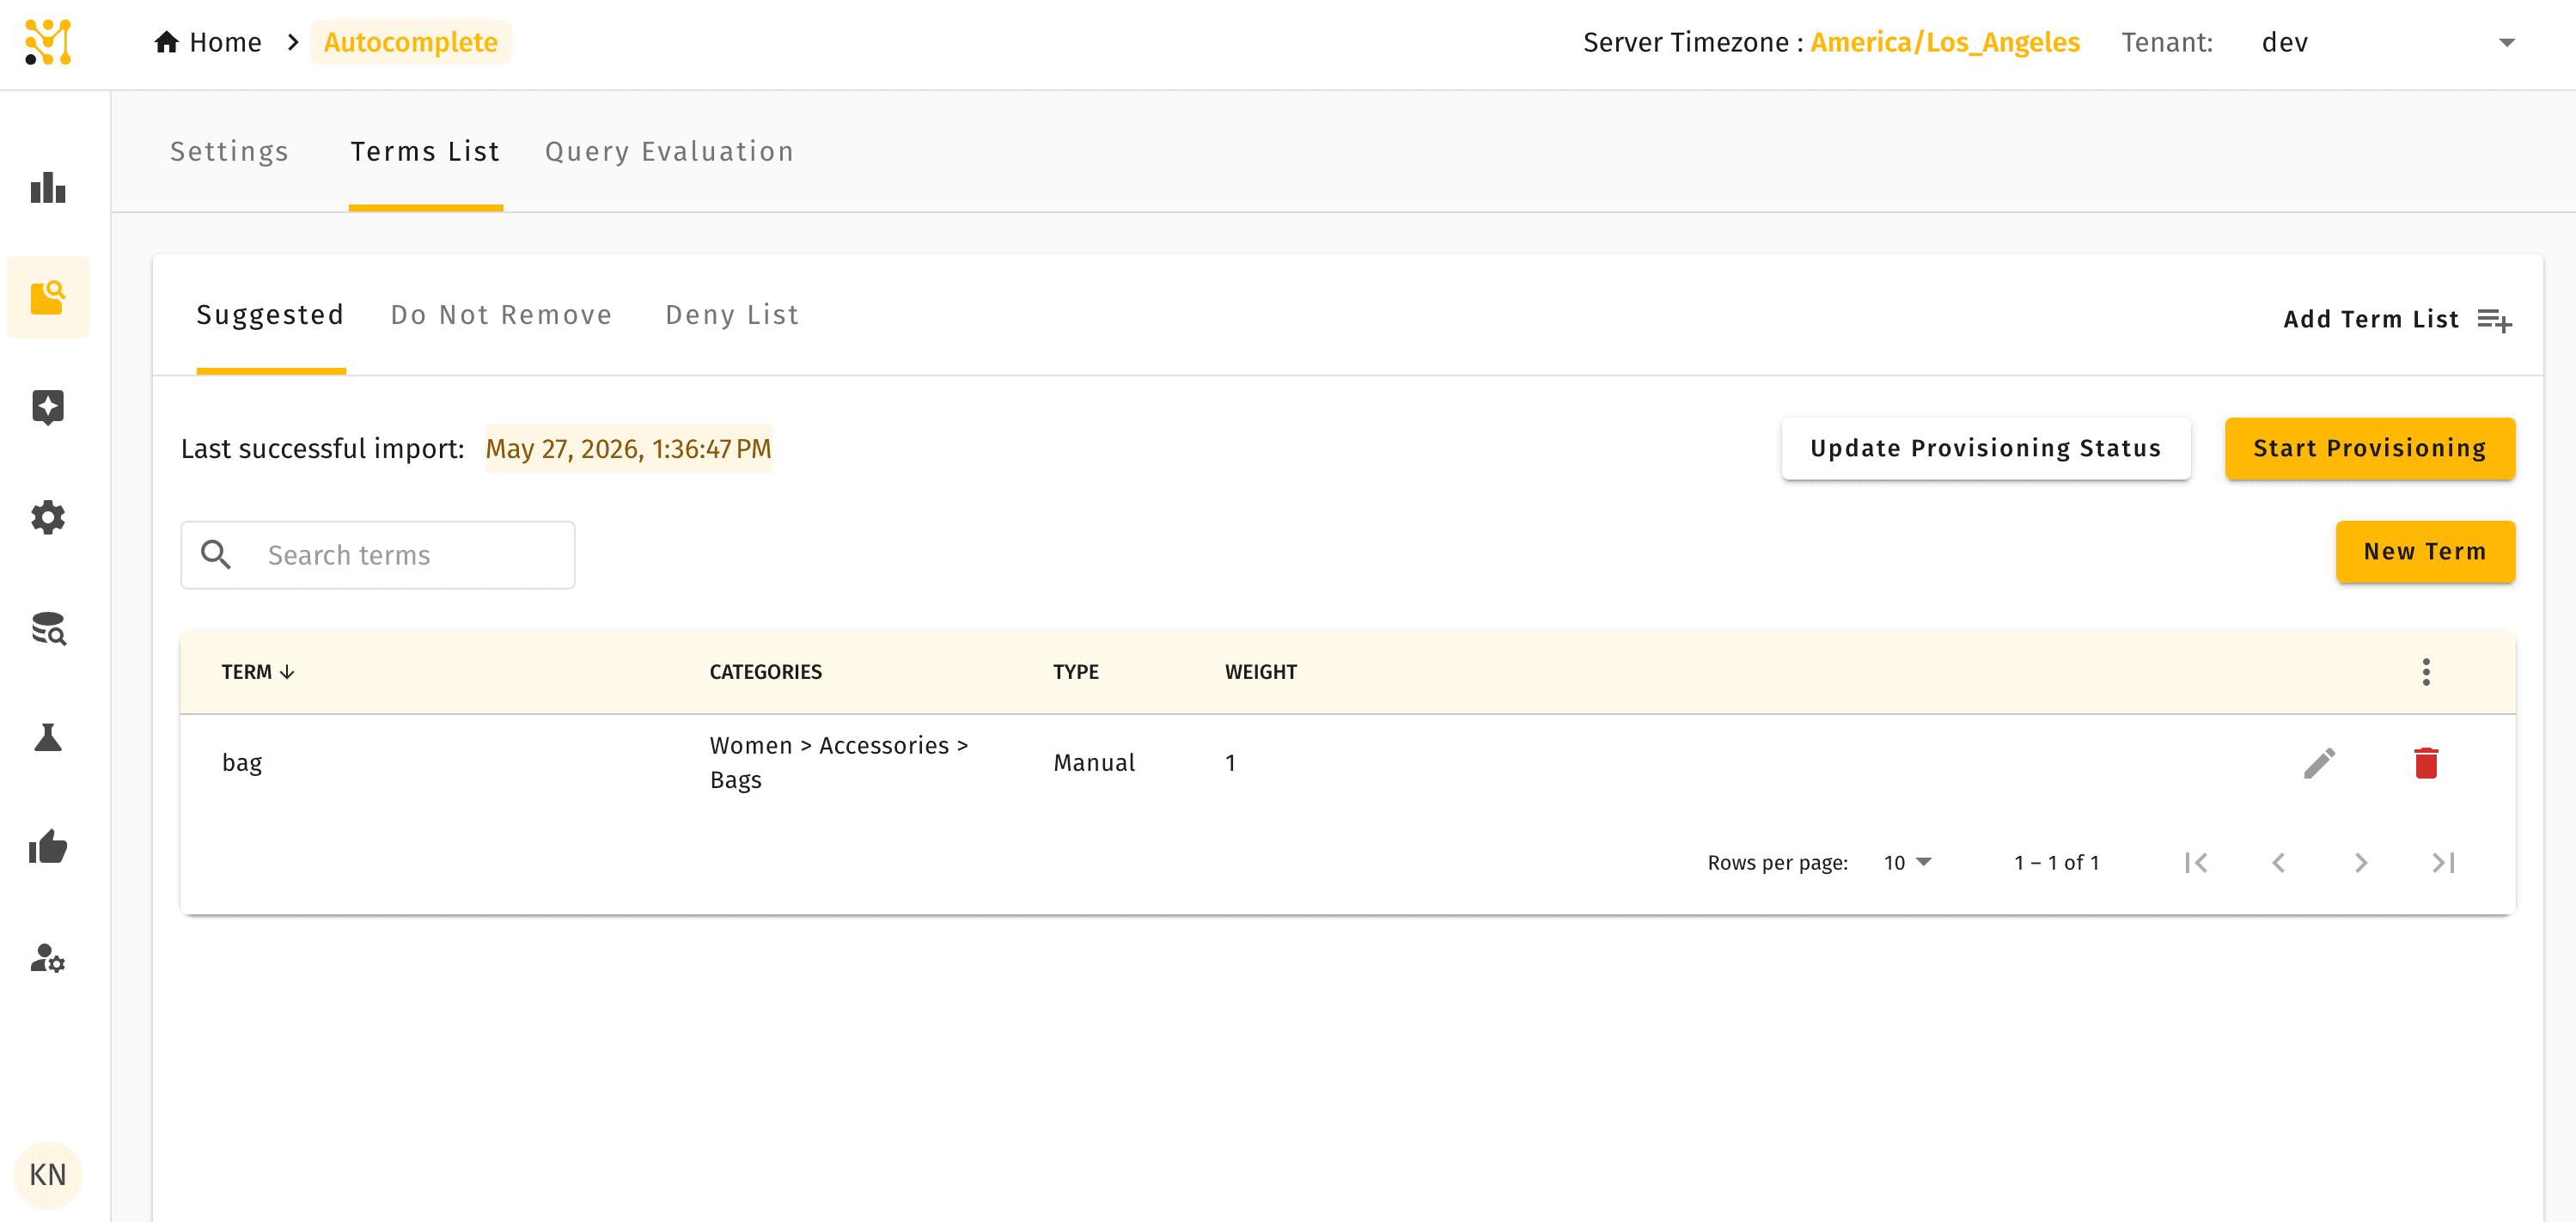Click the '1 – 1 of 1' pagination text
This screenshot has width=2576, height=1222.
tap(2056, 862)
